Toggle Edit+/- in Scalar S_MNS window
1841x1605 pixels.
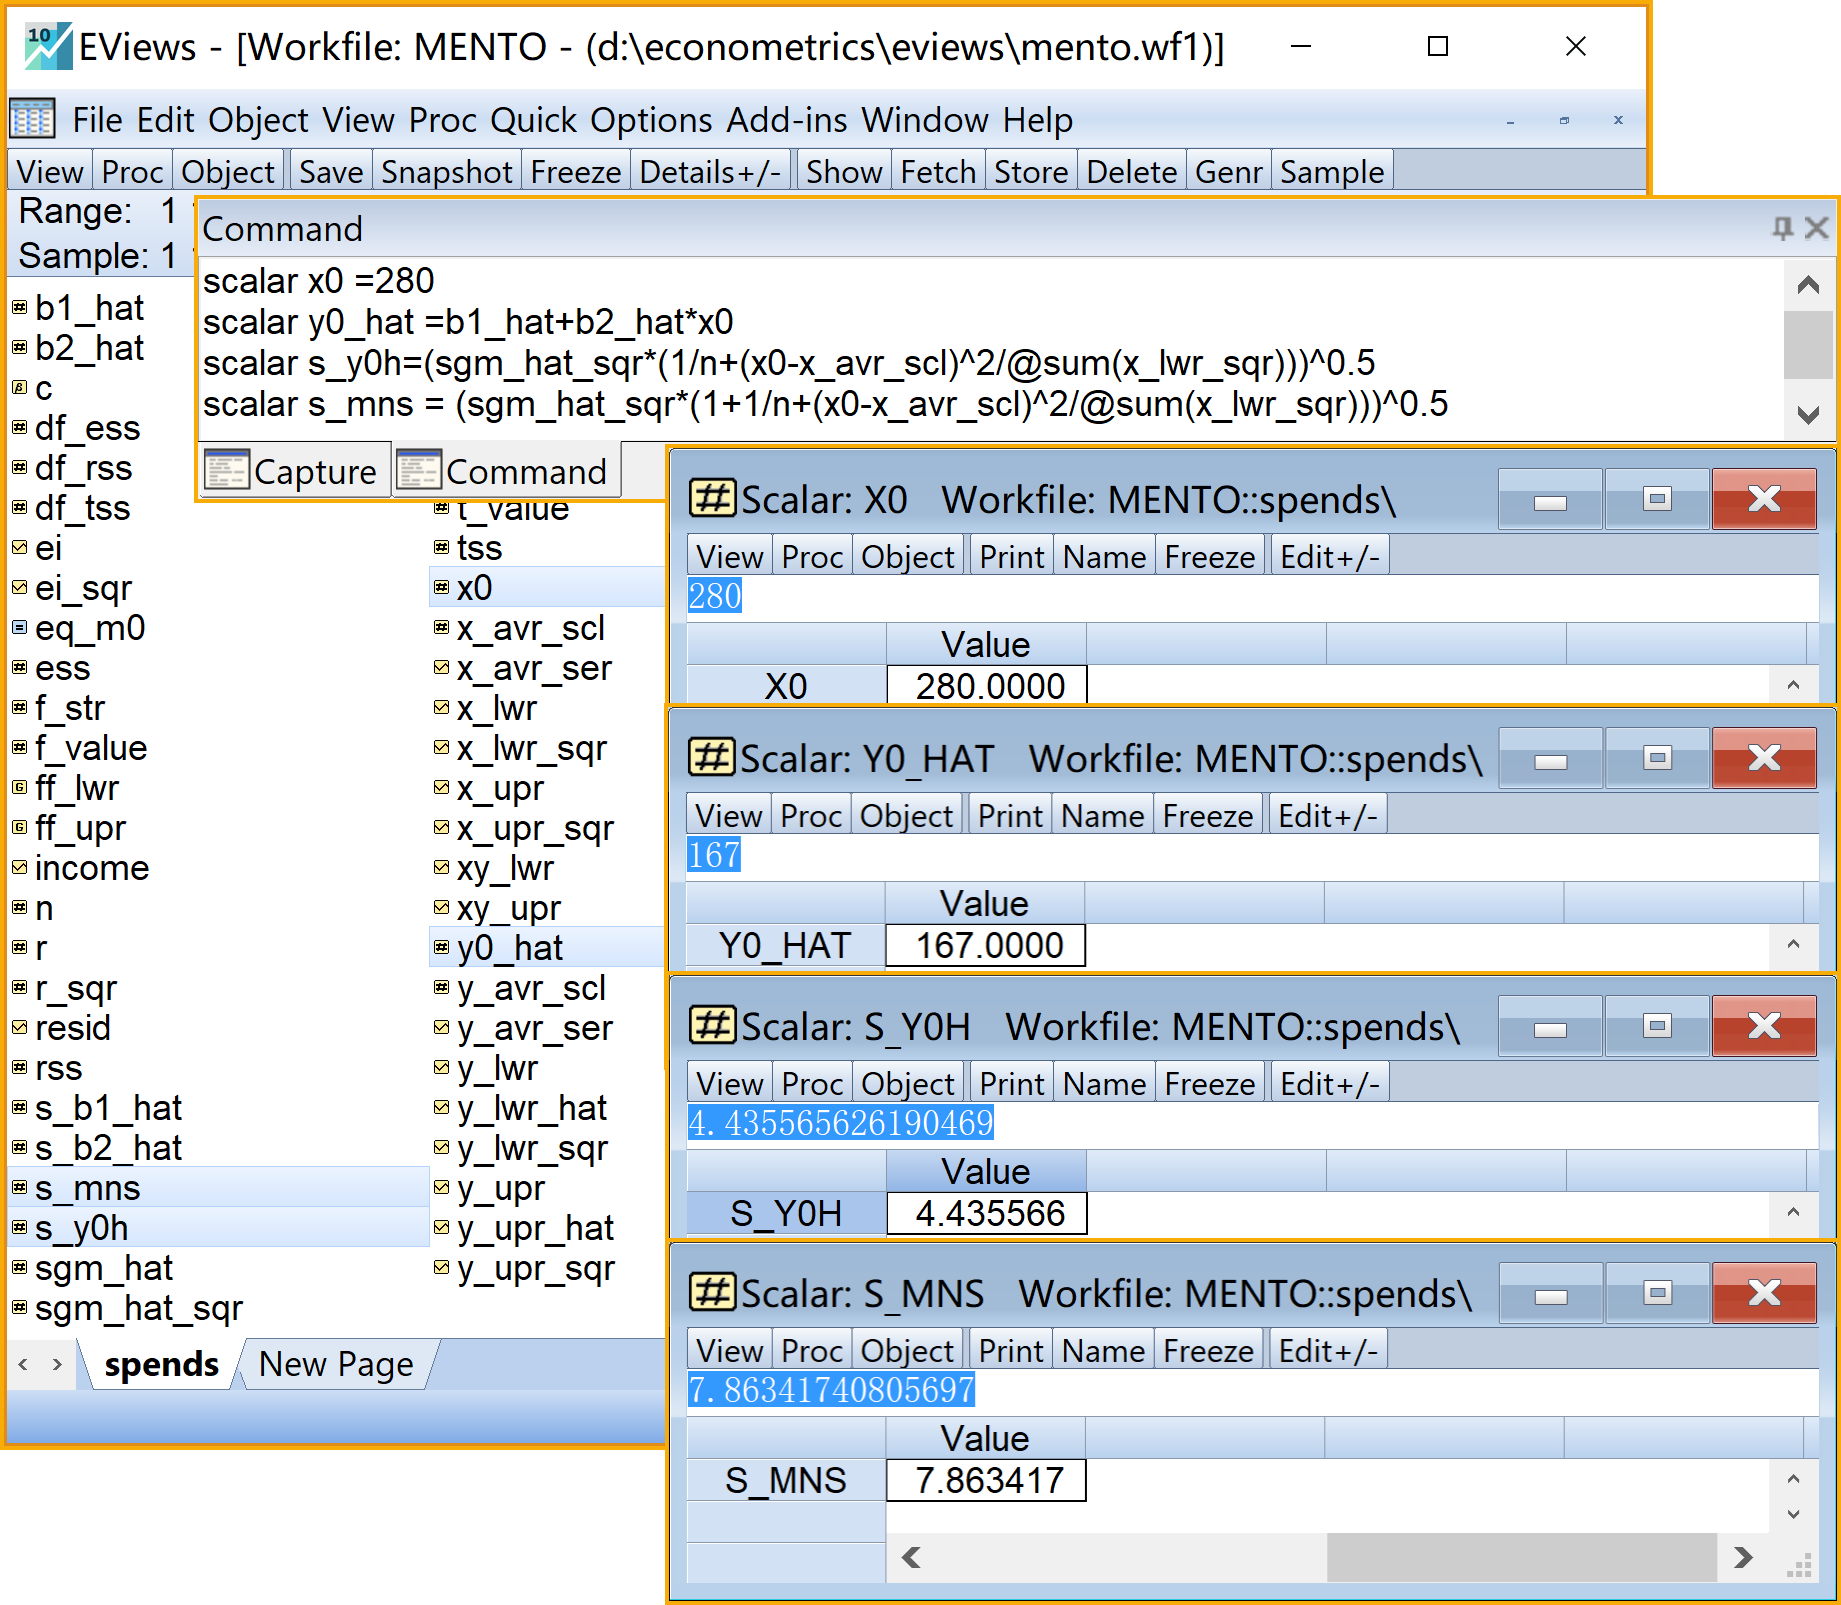pos(1327,1351)
